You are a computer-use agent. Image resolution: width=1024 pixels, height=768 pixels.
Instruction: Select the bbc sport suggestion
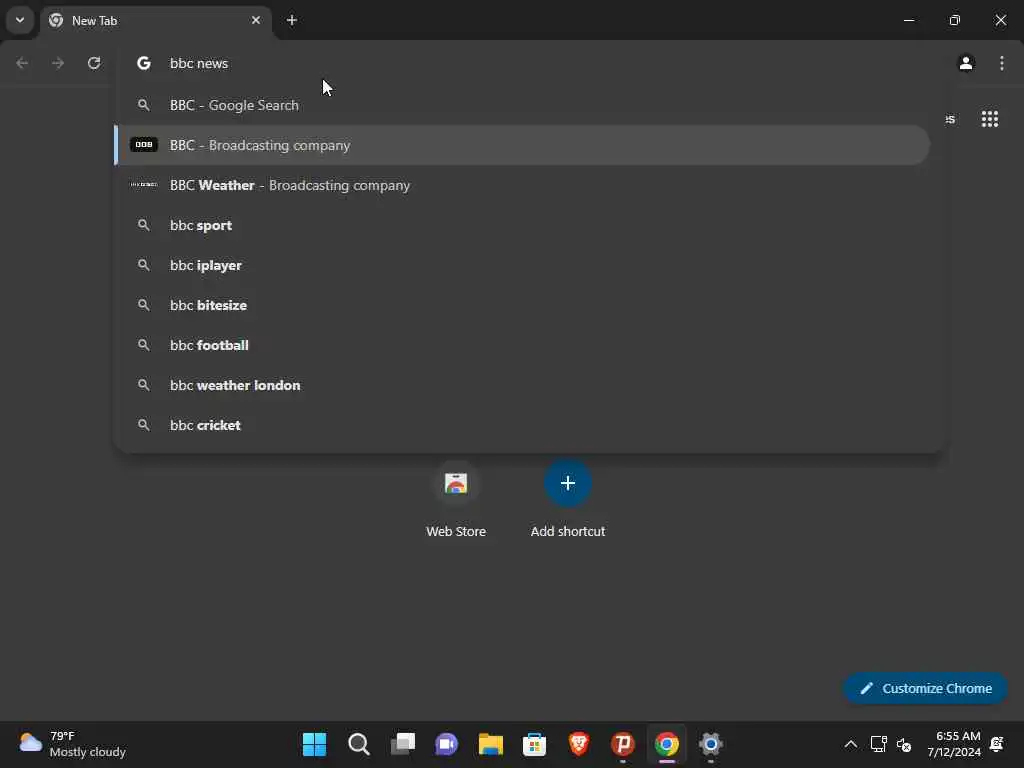click(x=522, y=225)
